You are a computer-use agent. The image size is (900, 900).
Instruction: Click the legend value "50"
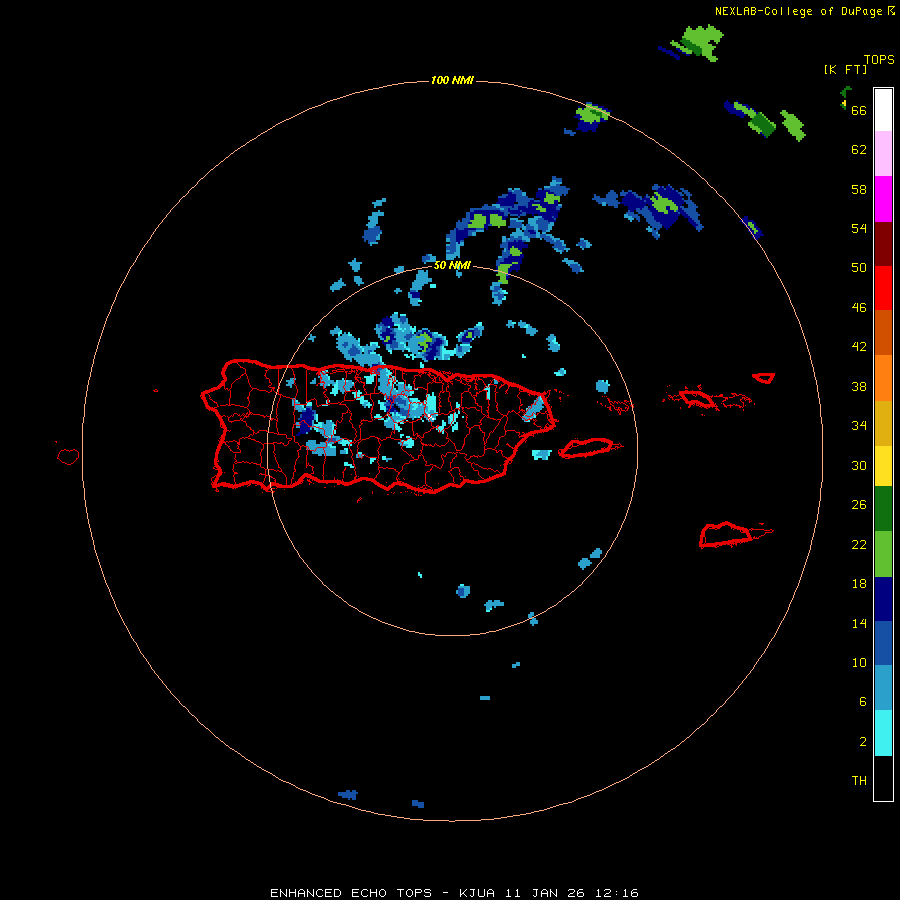[x=859, y=268]
